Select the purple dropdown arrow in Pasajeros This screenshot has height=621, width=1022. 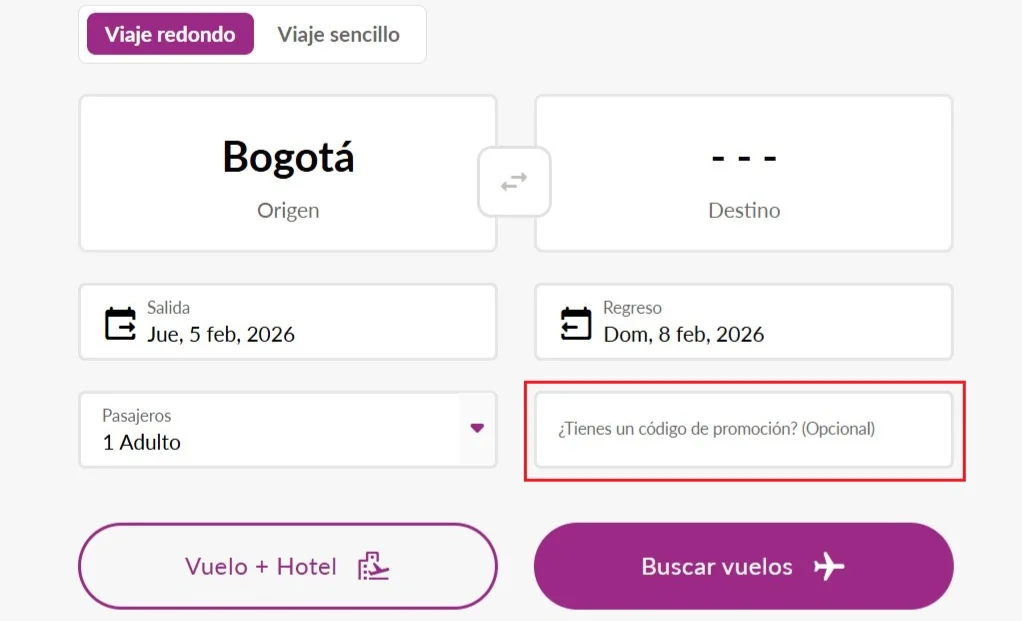pos(475,430)
